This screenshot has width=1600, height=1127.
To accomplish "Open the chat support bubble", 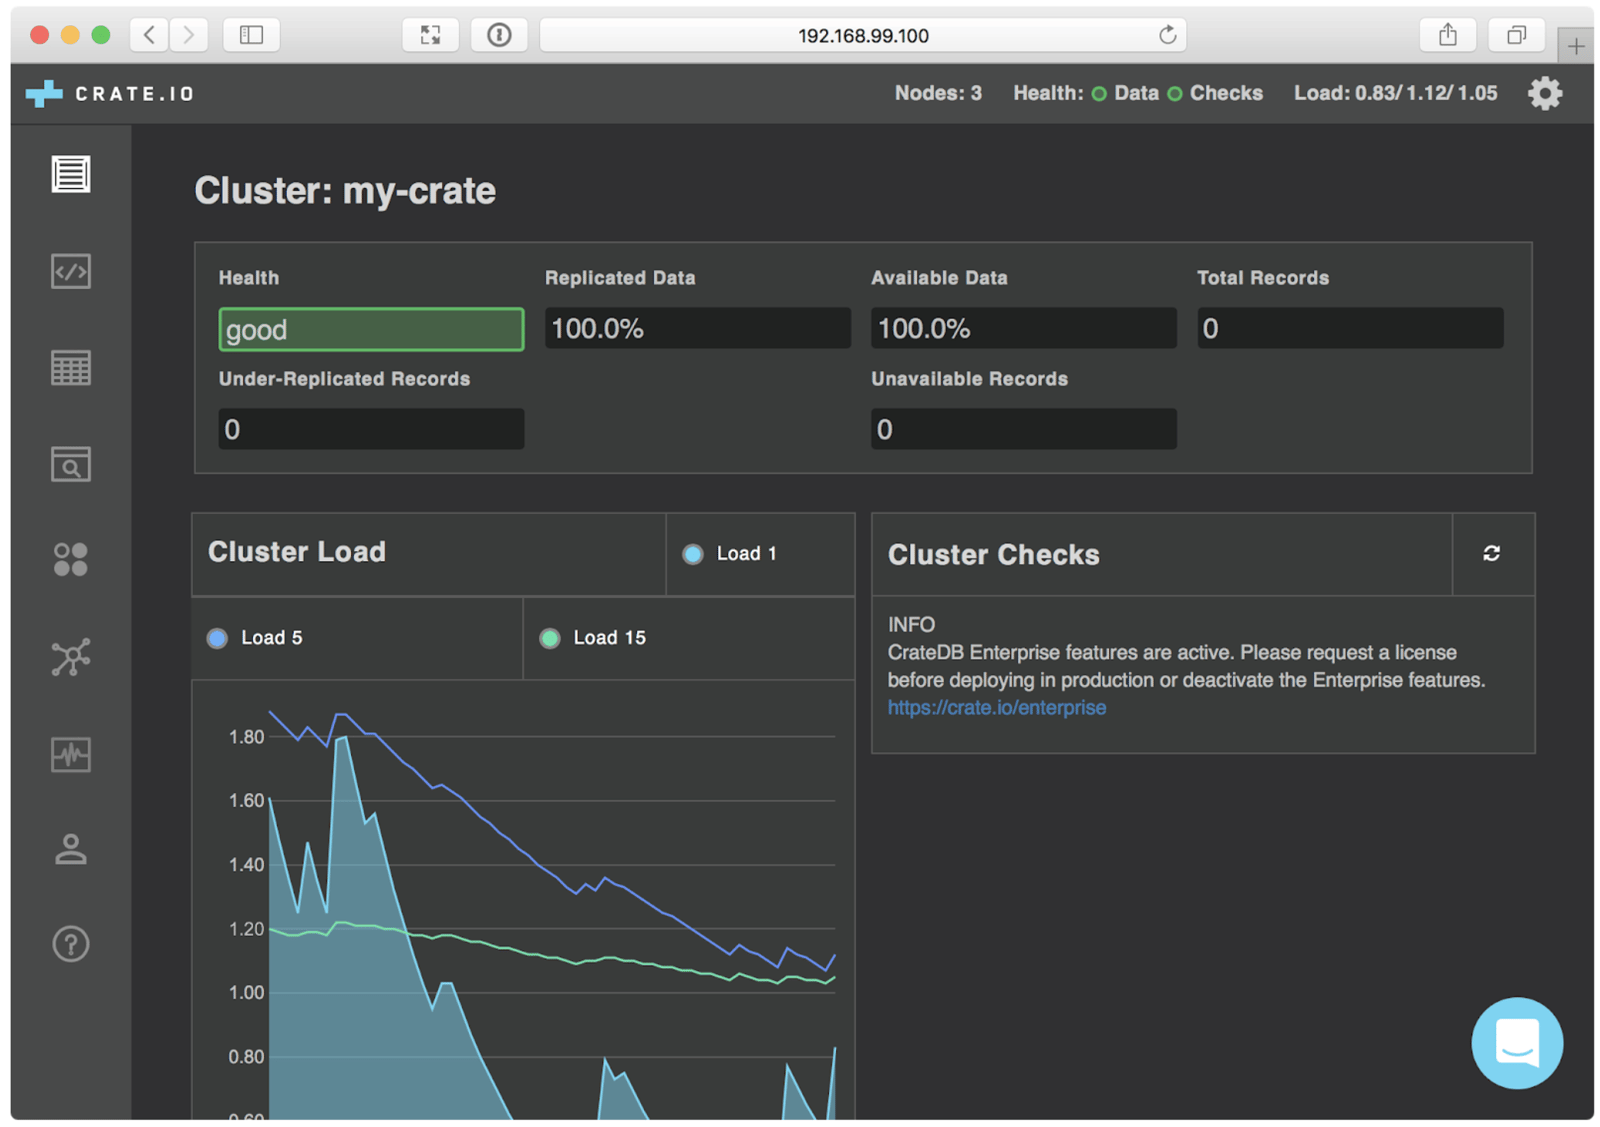I will (x=1516, y=1042).
